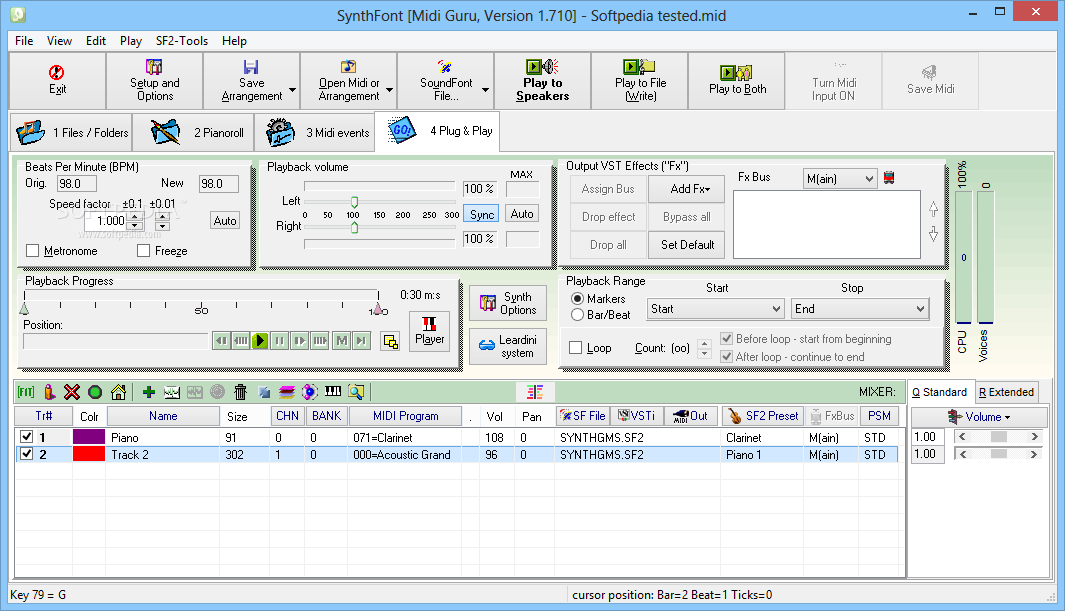Viewport: 1065px width, 611px height.
Task: Open the Player keyboard window
Action: click(x=429, y=331)
